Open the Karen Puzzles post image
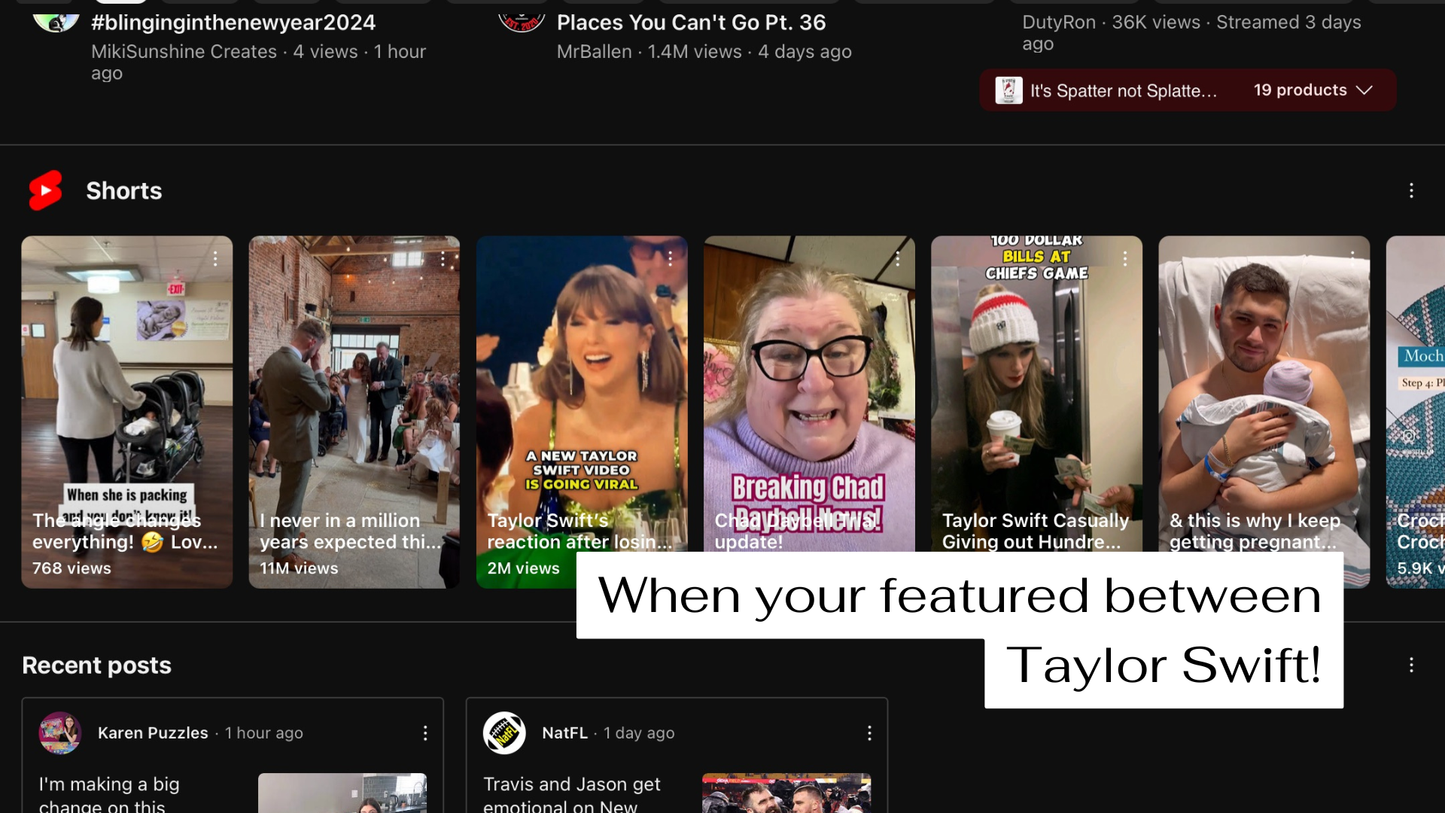Viewport: 1445px width, 813px height. pyautogui.click(x=342, y=793)
